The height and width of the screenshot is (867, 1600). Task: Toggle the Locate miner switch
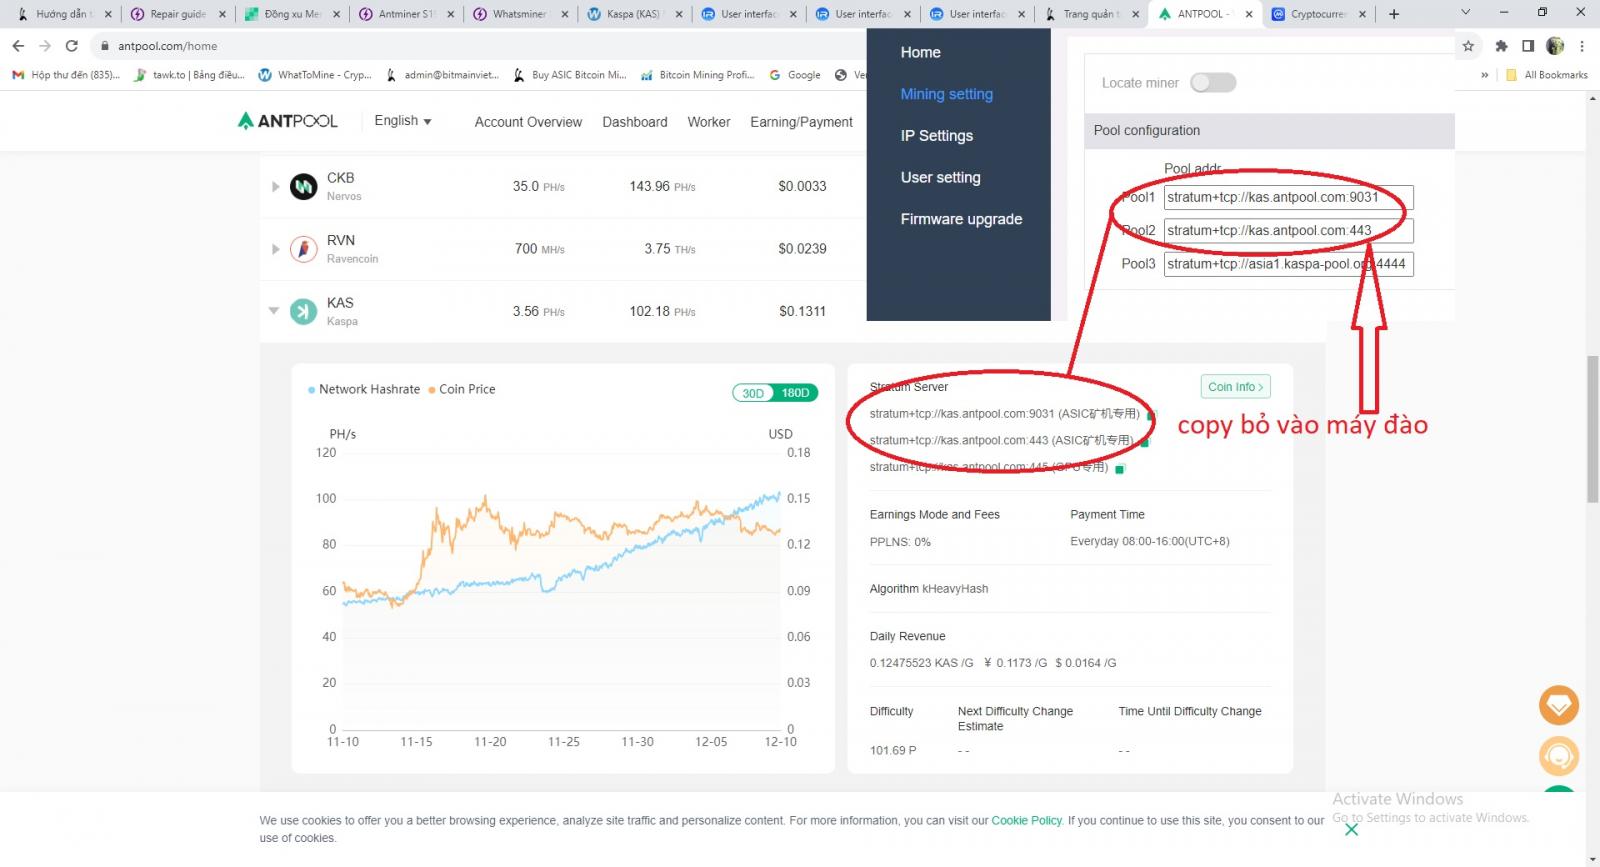coord(1213,83)
